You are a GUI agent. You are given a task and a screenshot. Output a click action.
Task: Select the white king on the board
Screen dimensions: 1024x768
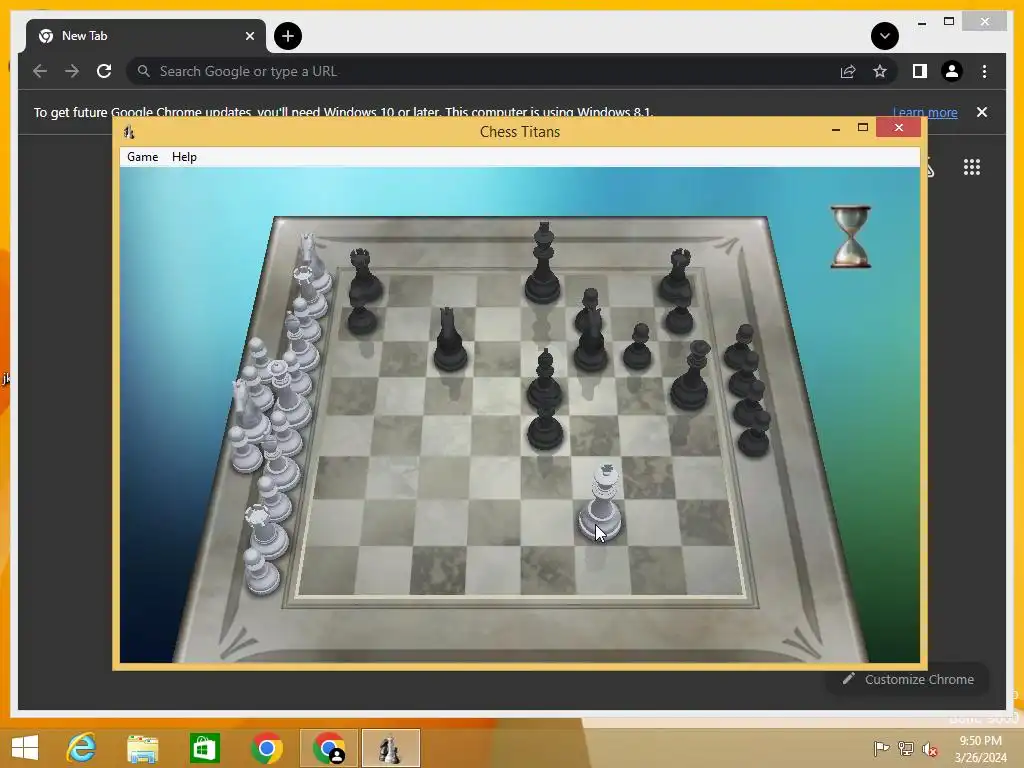601,504
